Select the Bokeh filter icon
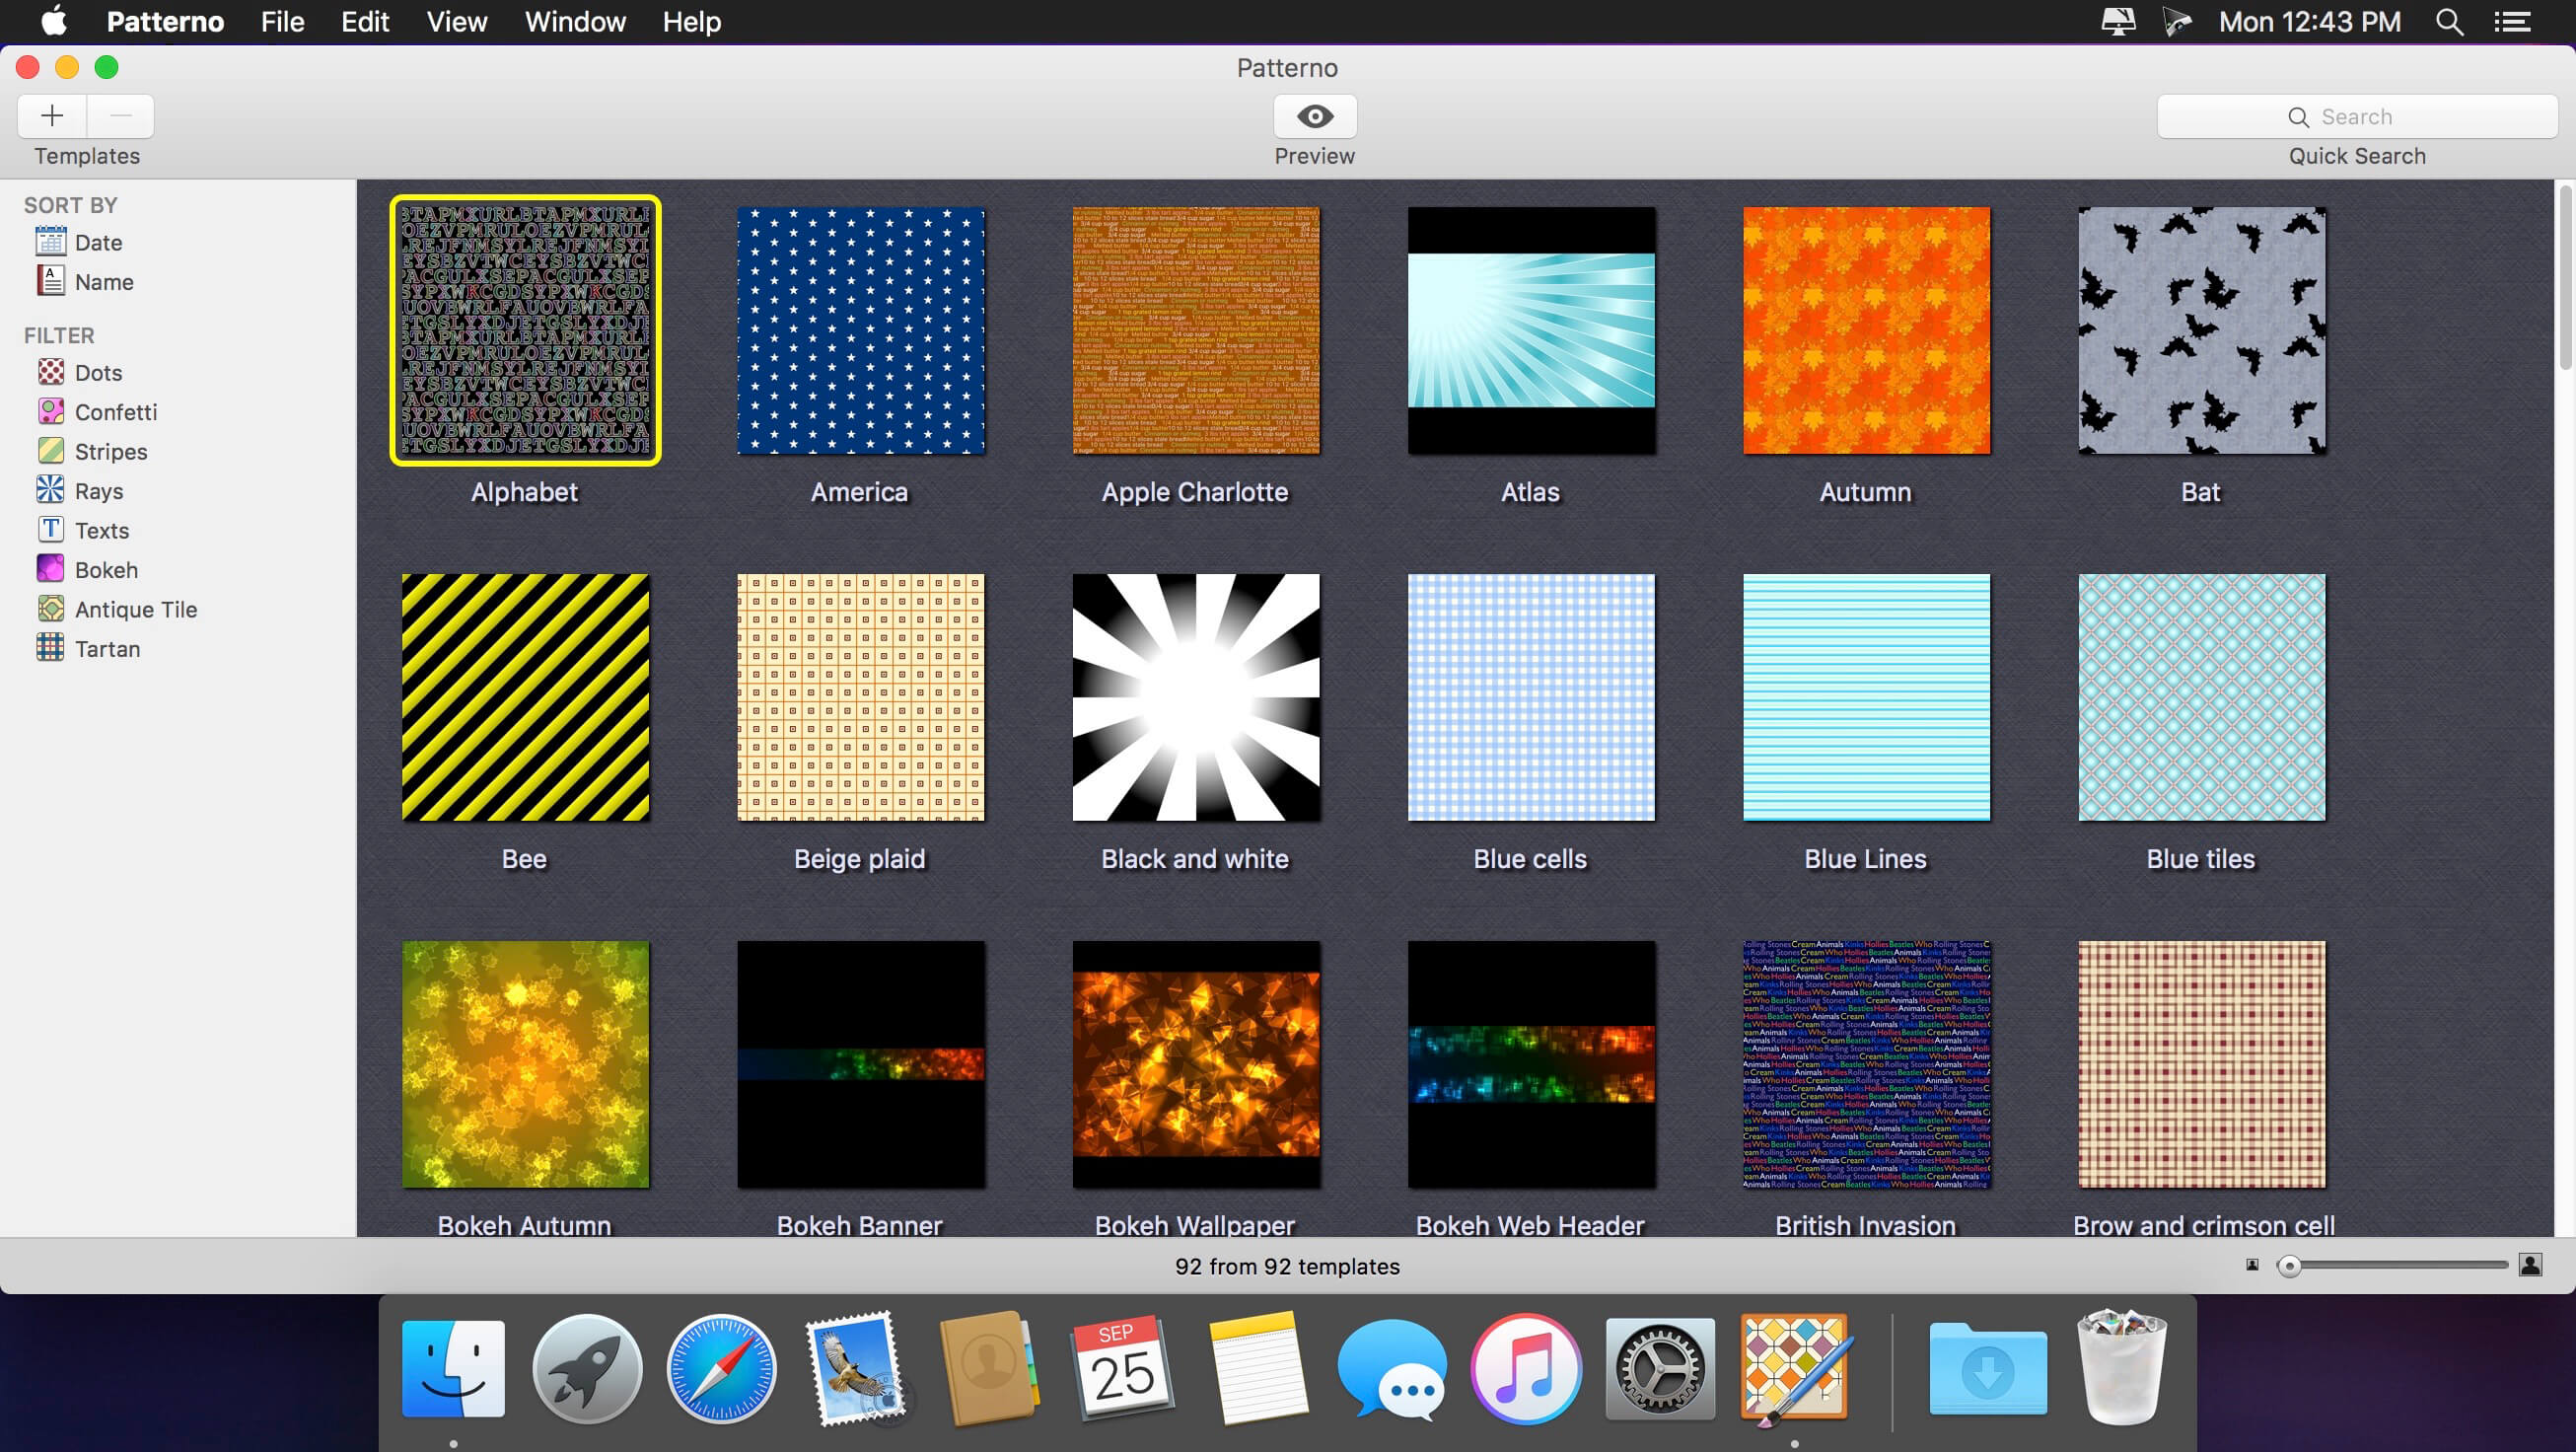This screenshot has height=1452, width=2576. pos(49,568)
